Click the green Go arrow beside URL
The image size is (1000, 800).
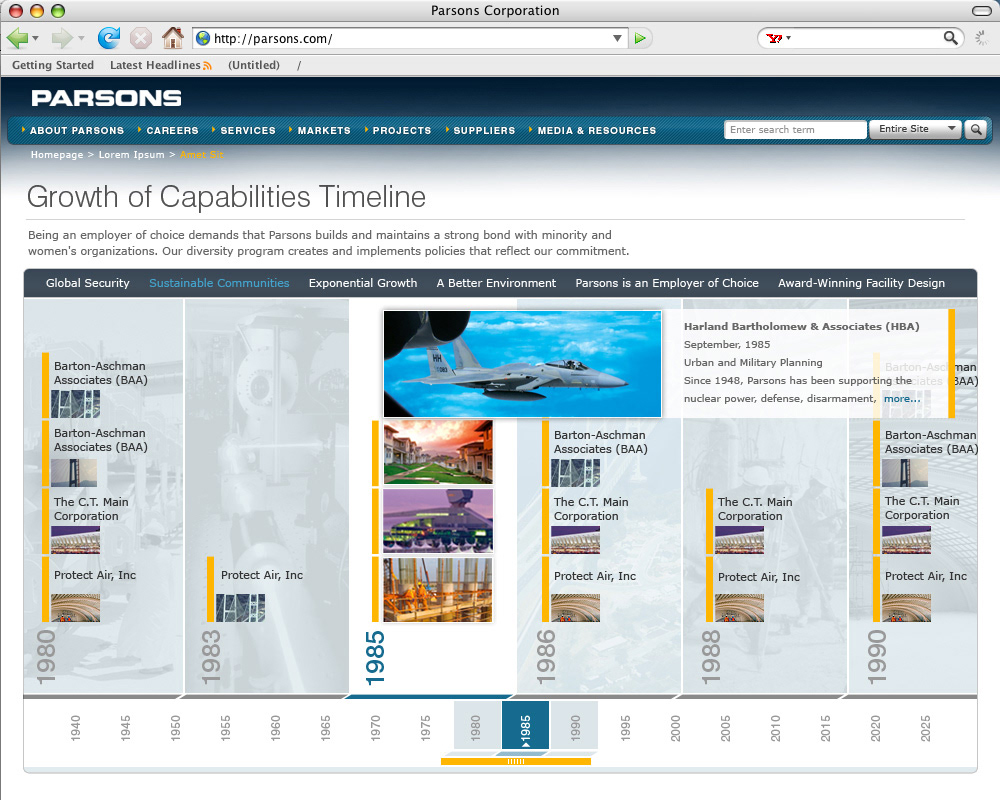pyautogui.click(x=640, y=39)
